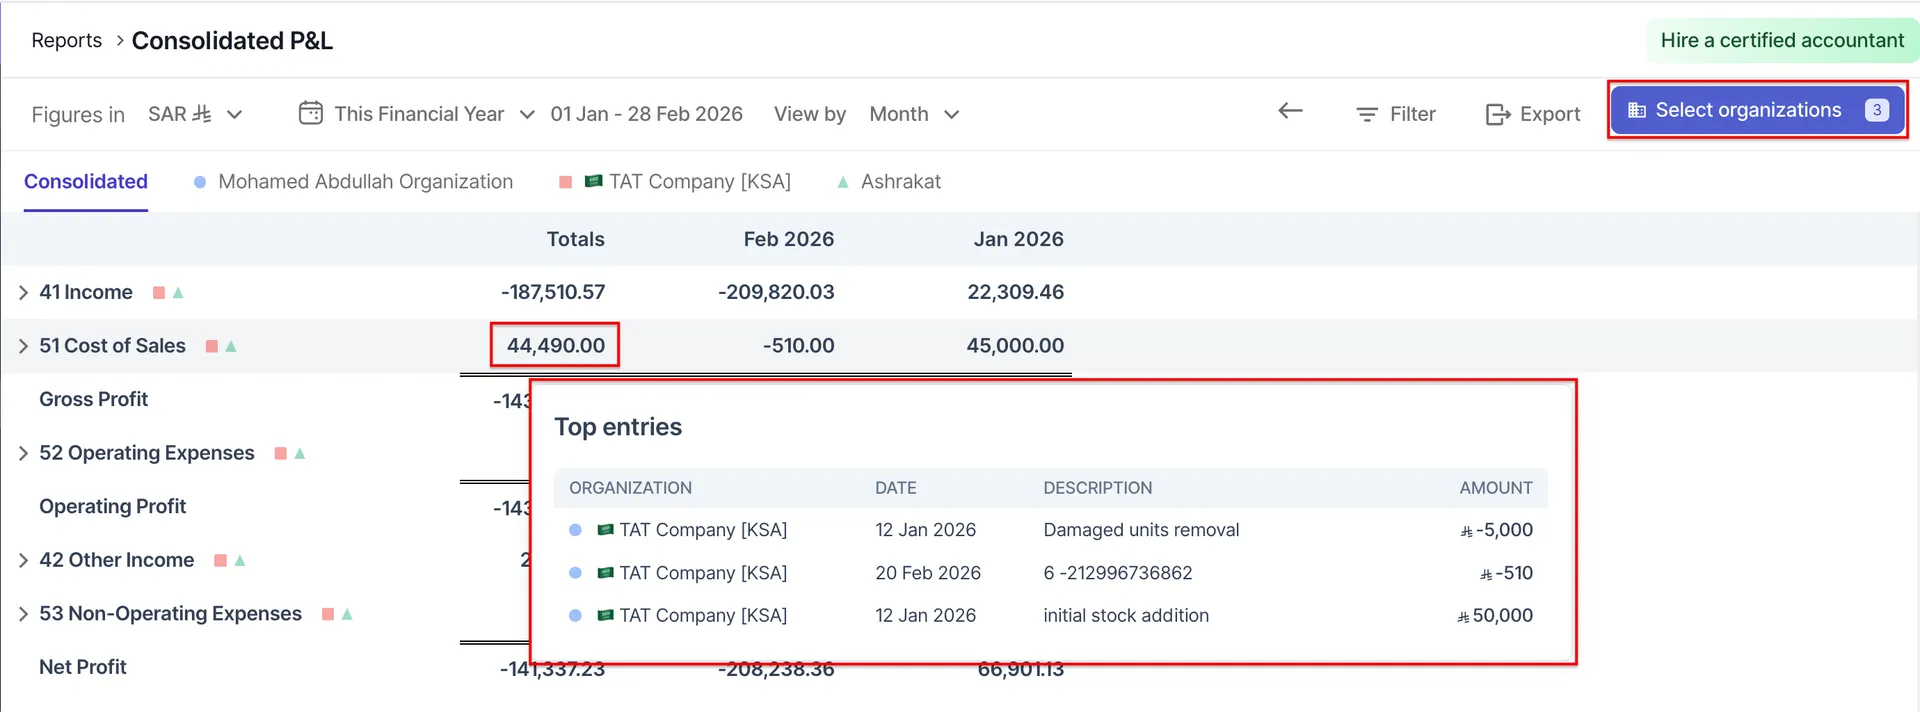Click Hire a certified accountant button

pyautogui.click(x=1781, y=41)
